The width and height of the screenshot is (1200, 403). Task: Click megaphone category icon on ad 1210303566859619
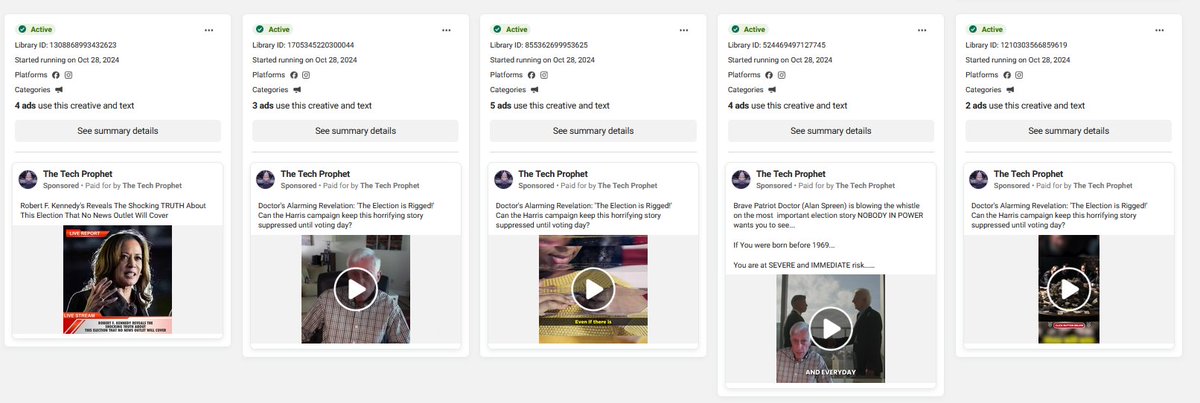[x=1011, y=90]
